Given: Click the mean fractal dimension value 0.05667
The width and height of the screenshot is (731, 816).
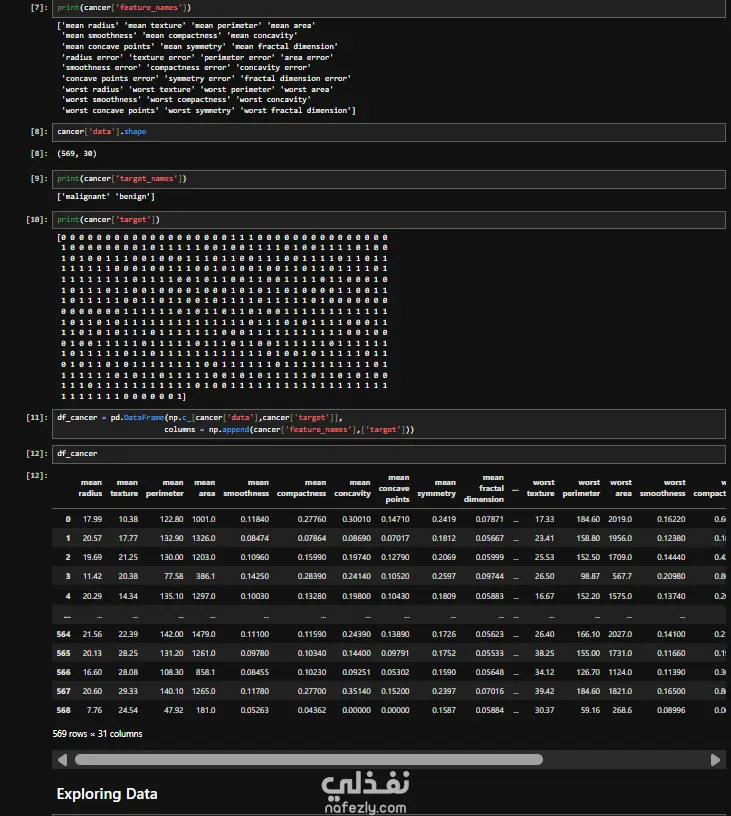Looking at the screenshot, I should pyautogui.click(x=489, y=538).
